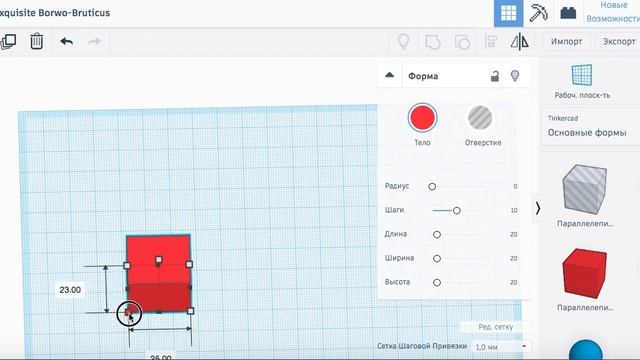This screenshot has height=360, width=640.
Task: Click the Шаги value 10
Action: pos(514,211)
